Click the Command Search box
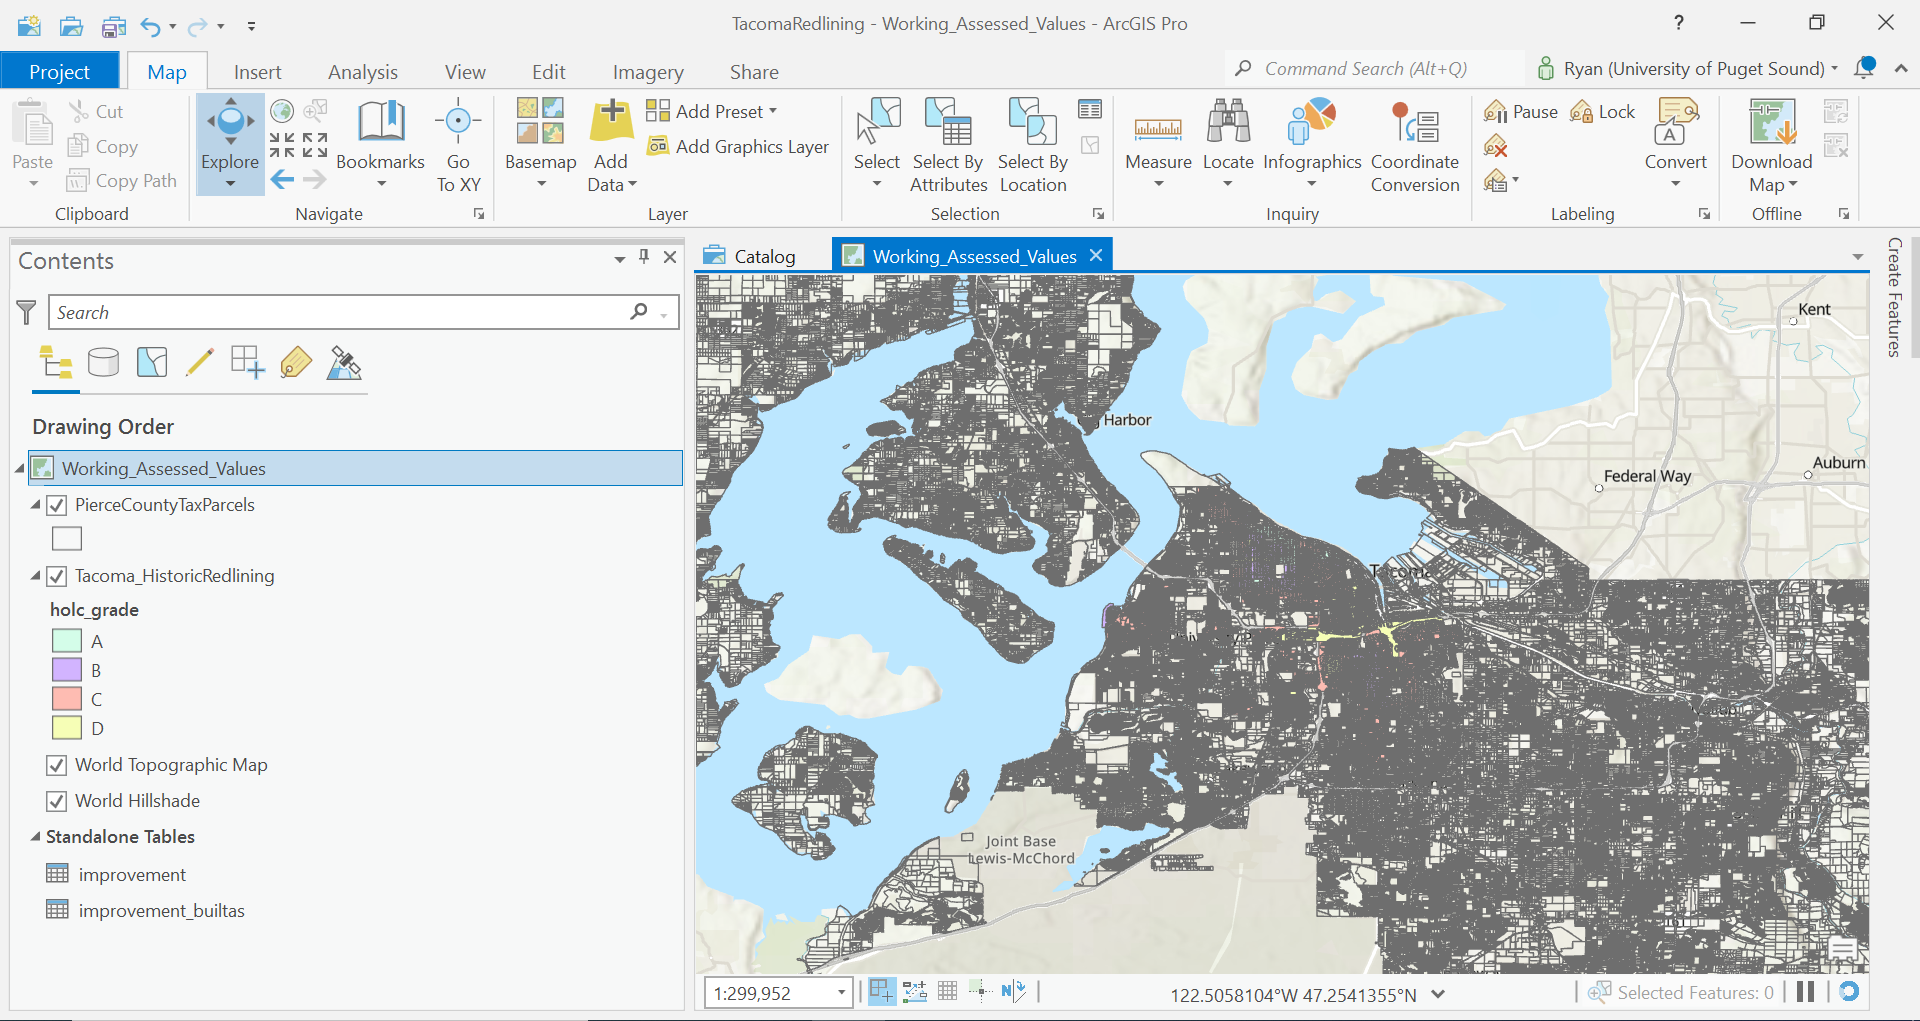 tap(1375, 68)
